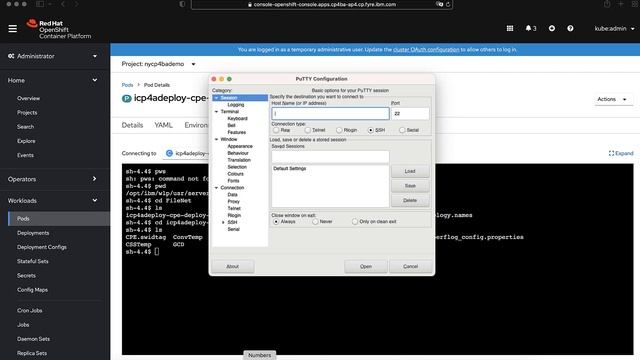Open the help question mark icon
Viewport: 640px width, 360px height.
click(570, 28)
